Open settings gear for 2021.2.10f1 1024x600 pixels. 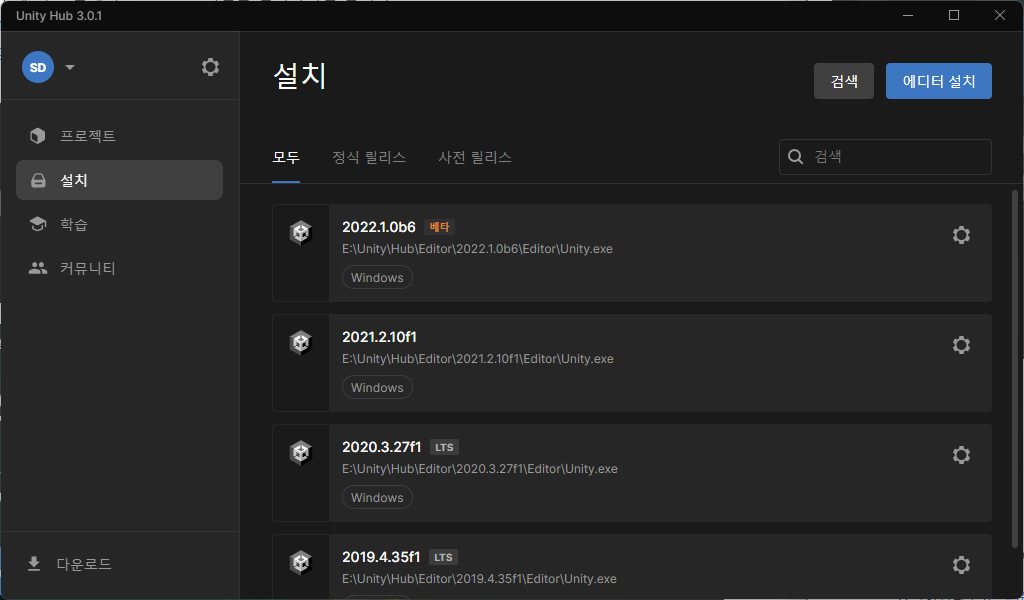pyautogui.click(x=961, y=345)
